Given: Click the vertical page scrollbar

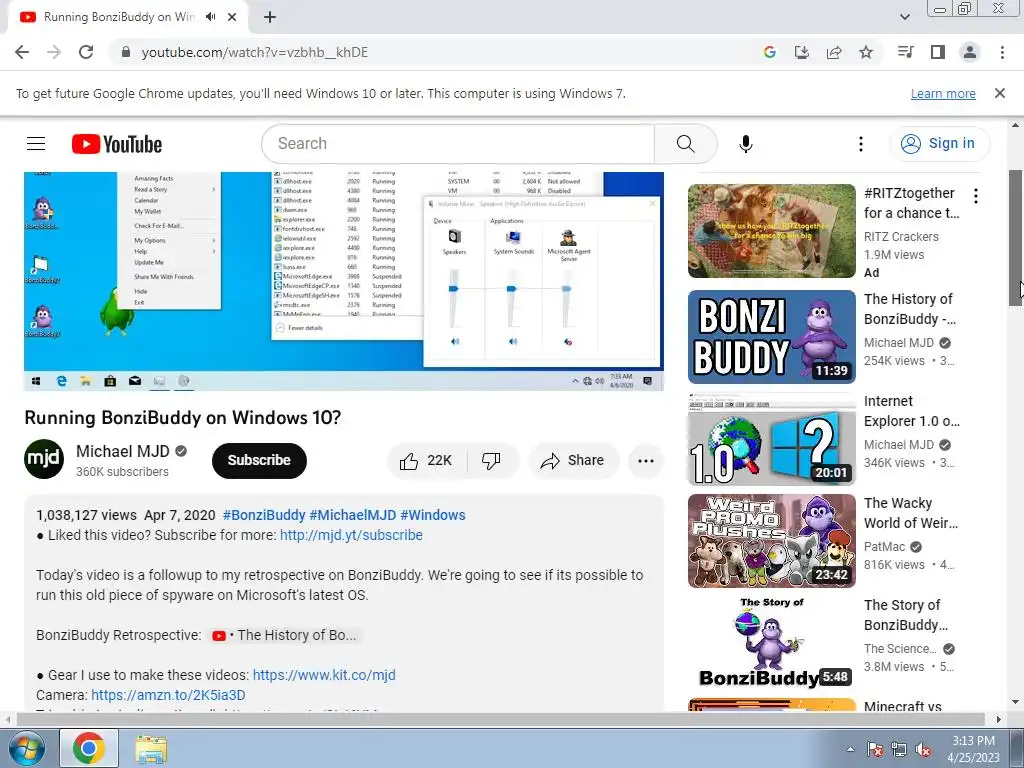Looking at the screenshot, I should click(1016, 237).
